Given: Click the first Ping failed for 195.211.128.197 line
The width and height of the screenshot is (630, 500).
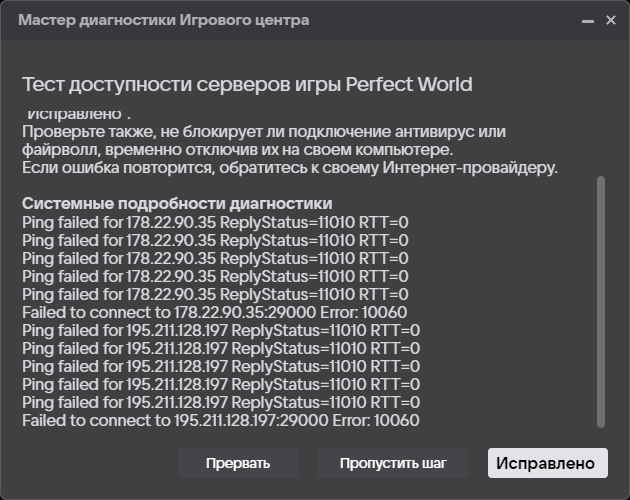Looking at the screenshot, I should (x=221, y=330).
